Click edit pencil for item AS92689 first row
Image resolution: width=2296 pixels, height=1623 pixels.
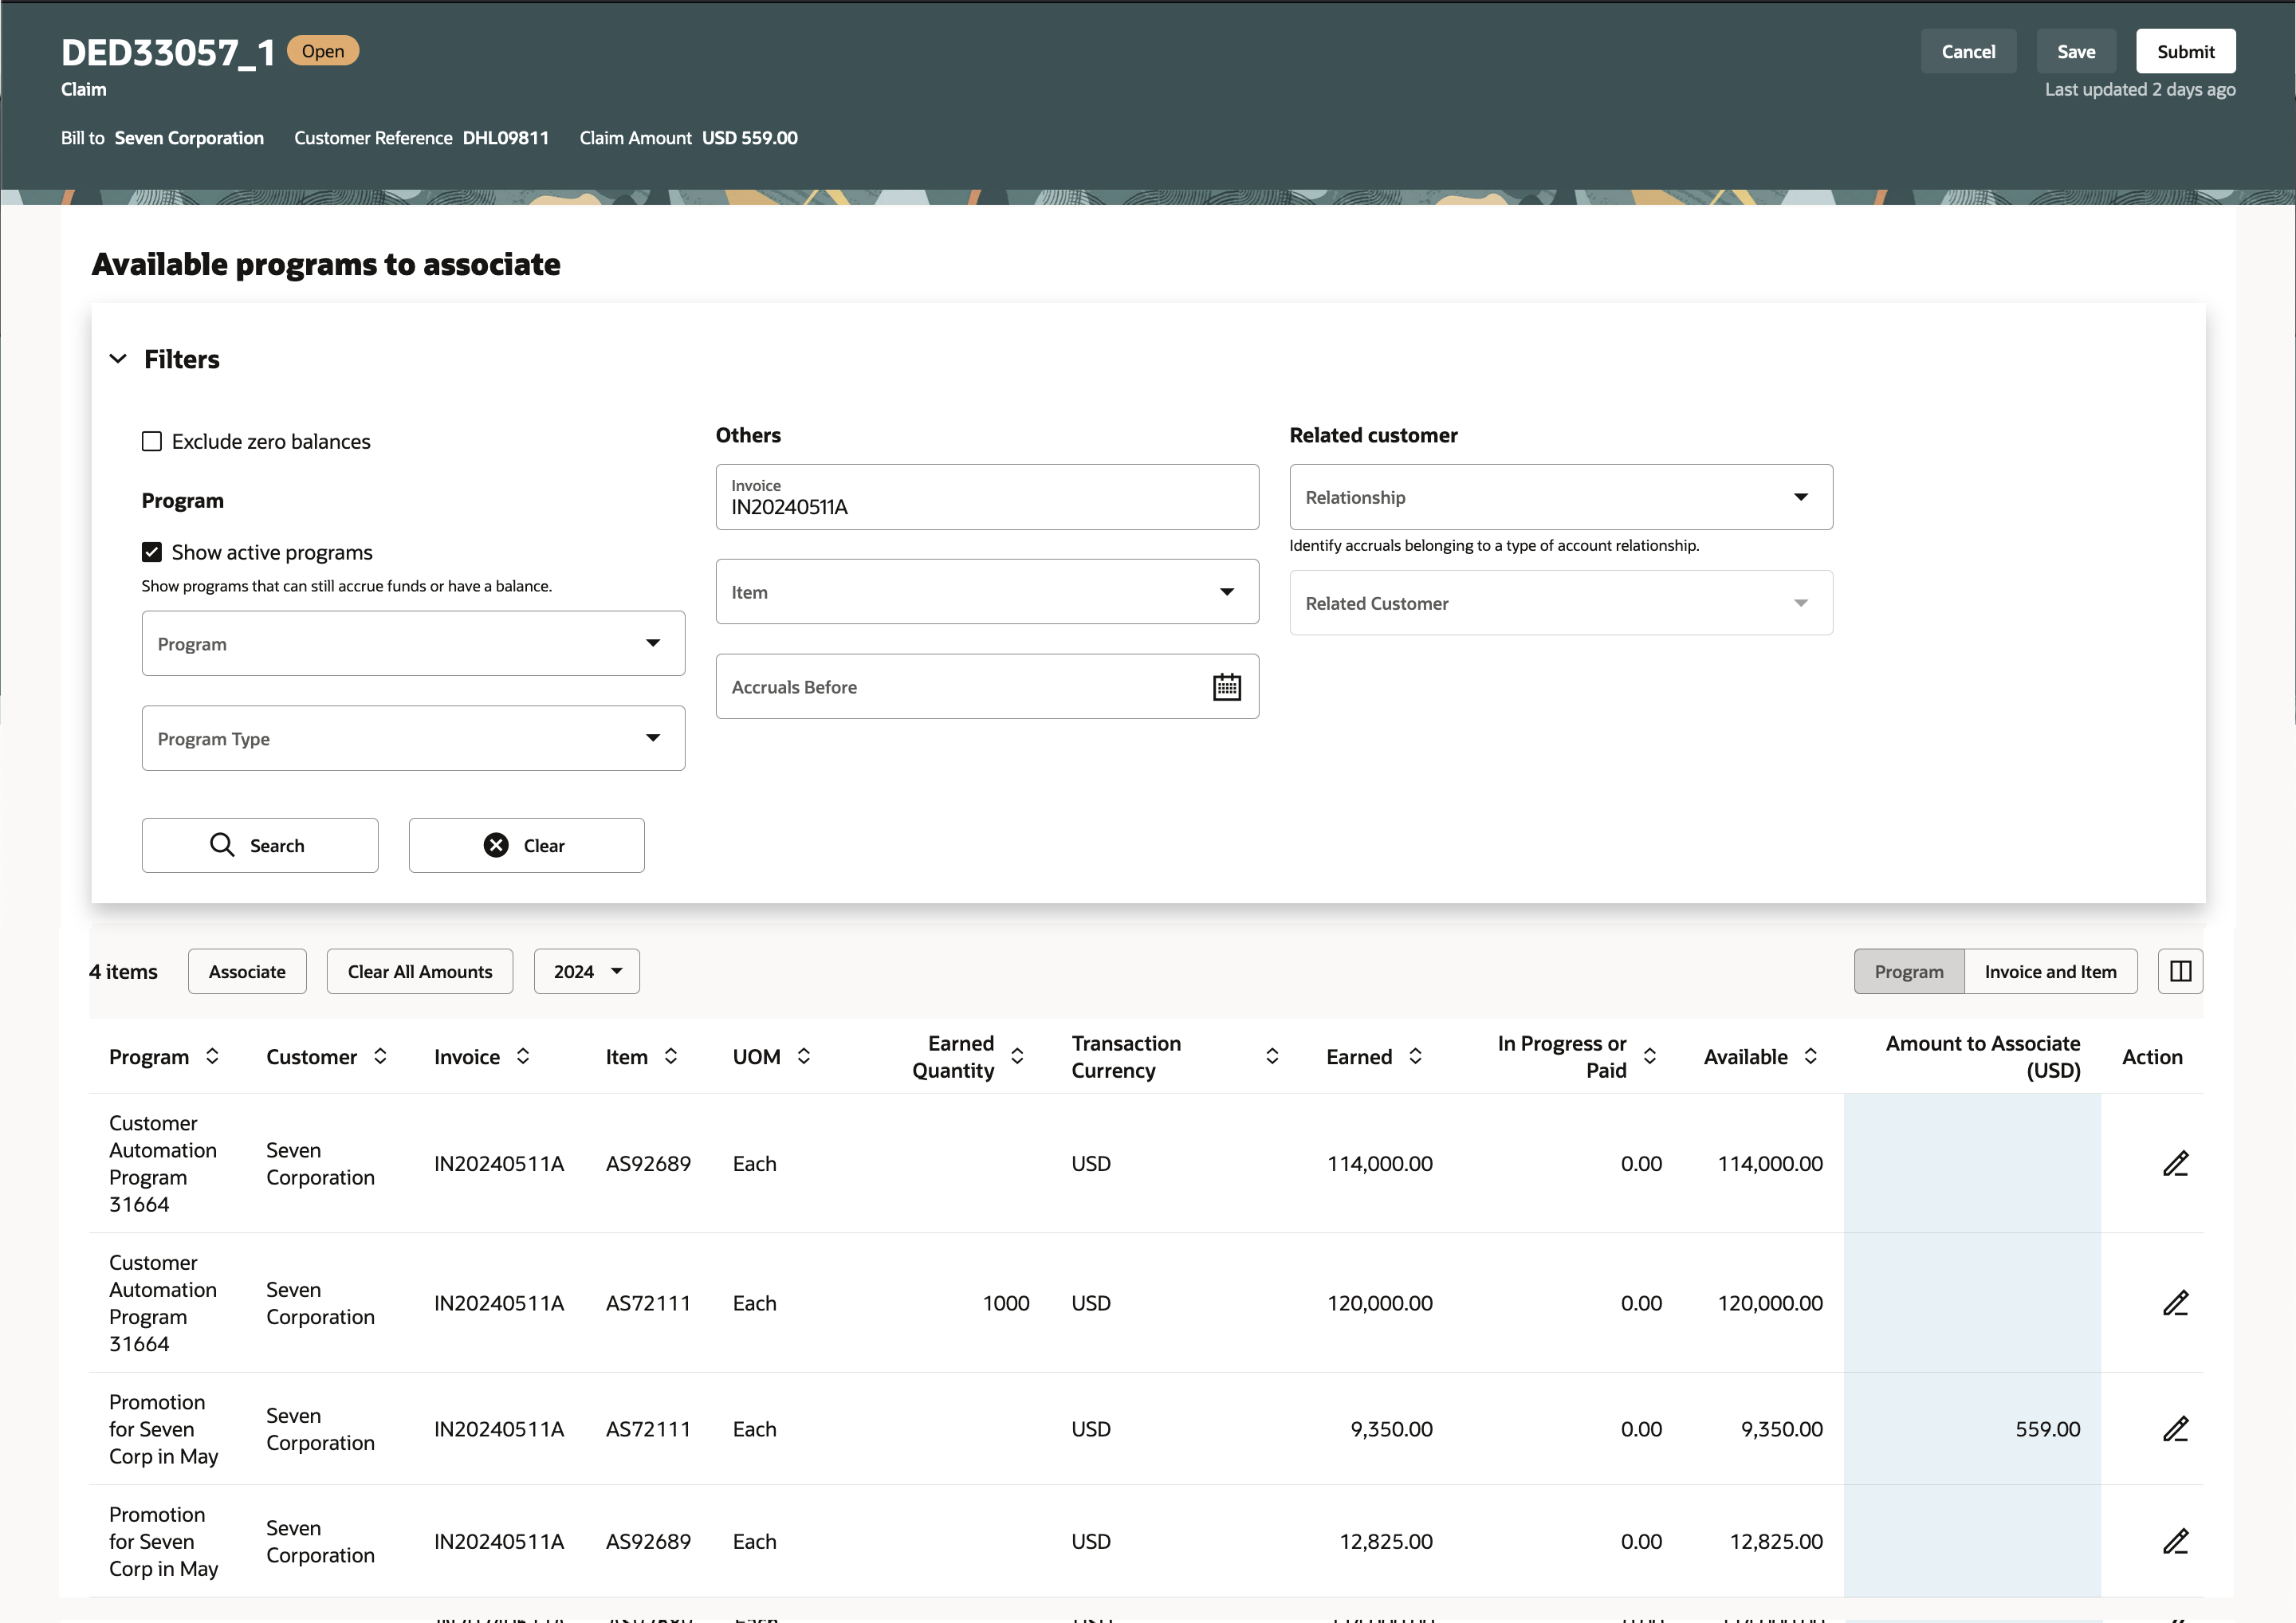point(2175,1163)
